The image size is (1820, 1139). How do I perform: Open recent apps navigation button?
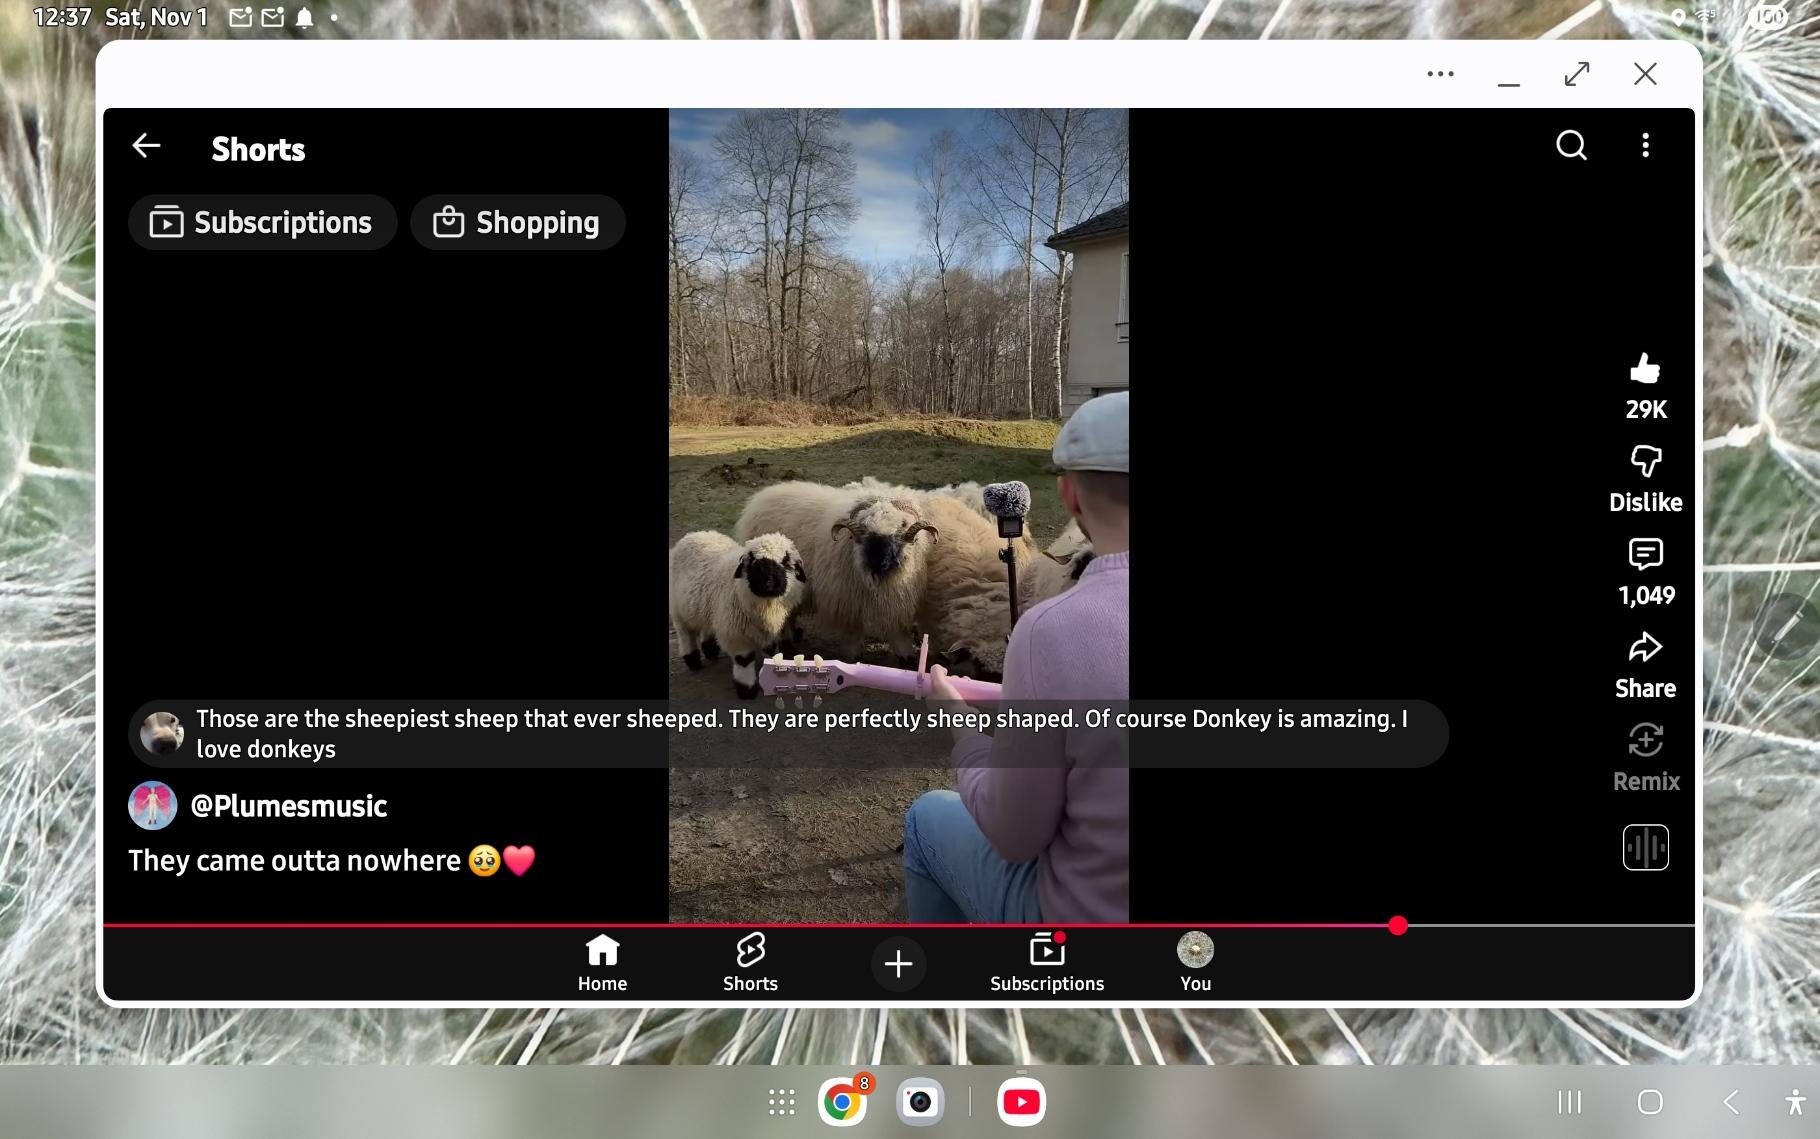pos(1570,1102)
